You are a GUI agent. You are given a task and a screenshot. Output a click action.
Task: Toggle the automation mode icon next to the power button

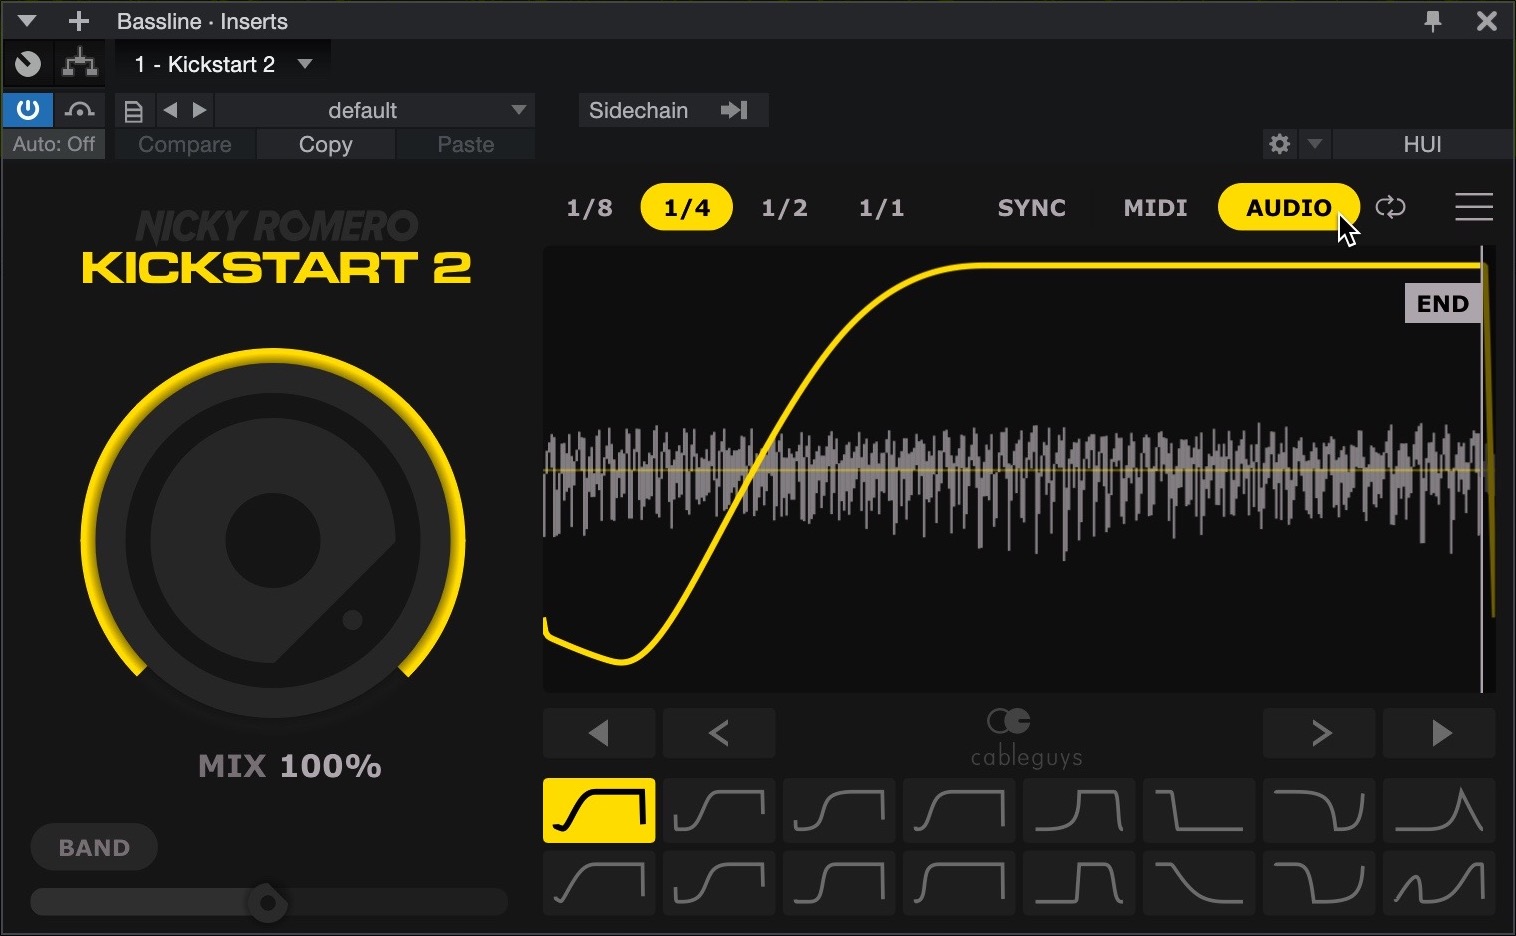(79, 110)
